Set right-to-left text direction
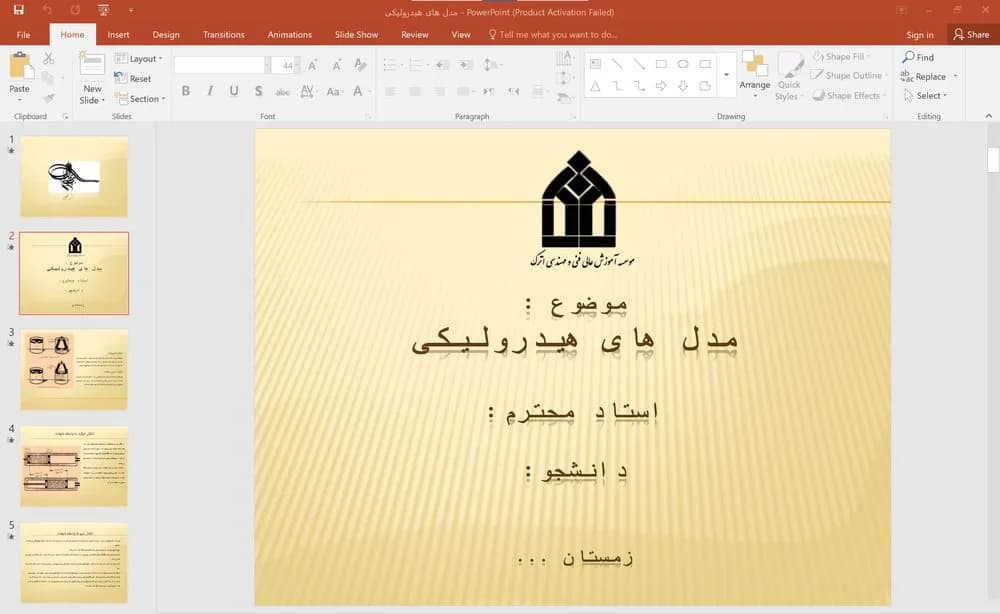Viewport: 1000px width, 614px height. pos(513,92)
